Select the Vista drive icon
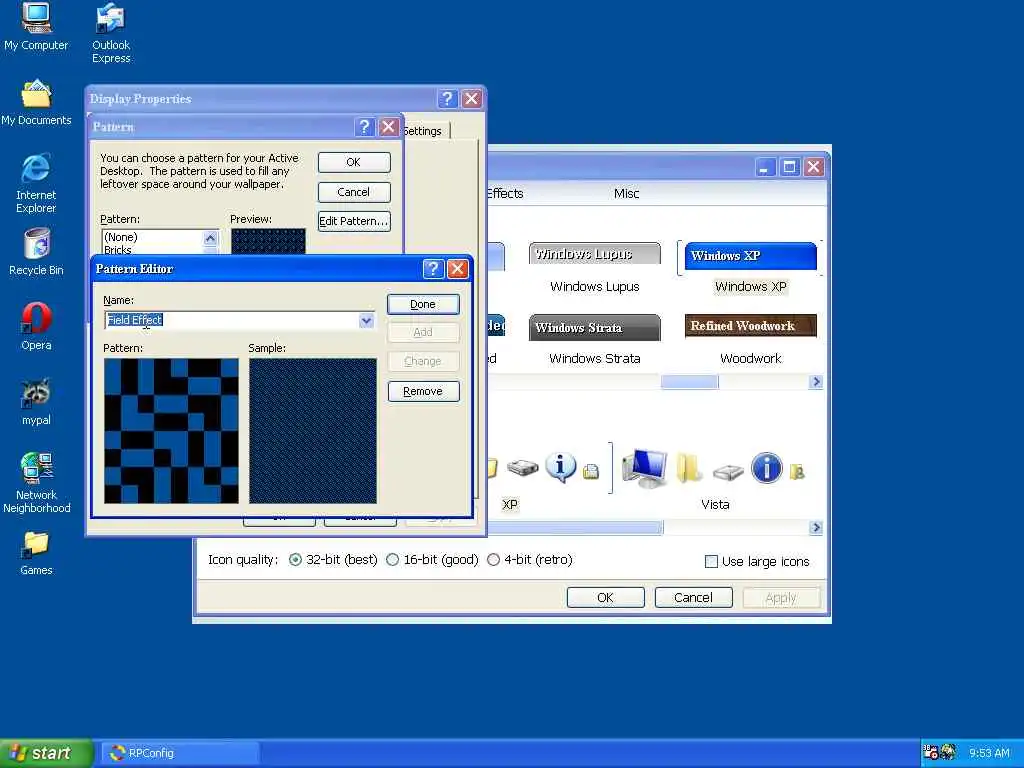 tap(728, 472)
